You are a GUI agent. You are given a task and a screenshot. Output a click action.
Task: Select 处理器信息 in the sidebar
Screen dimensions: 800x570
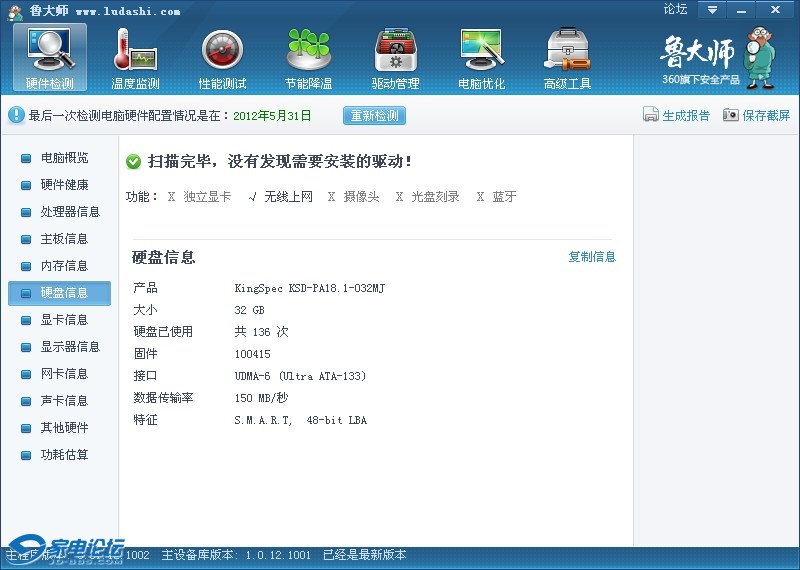pos(70,212)
